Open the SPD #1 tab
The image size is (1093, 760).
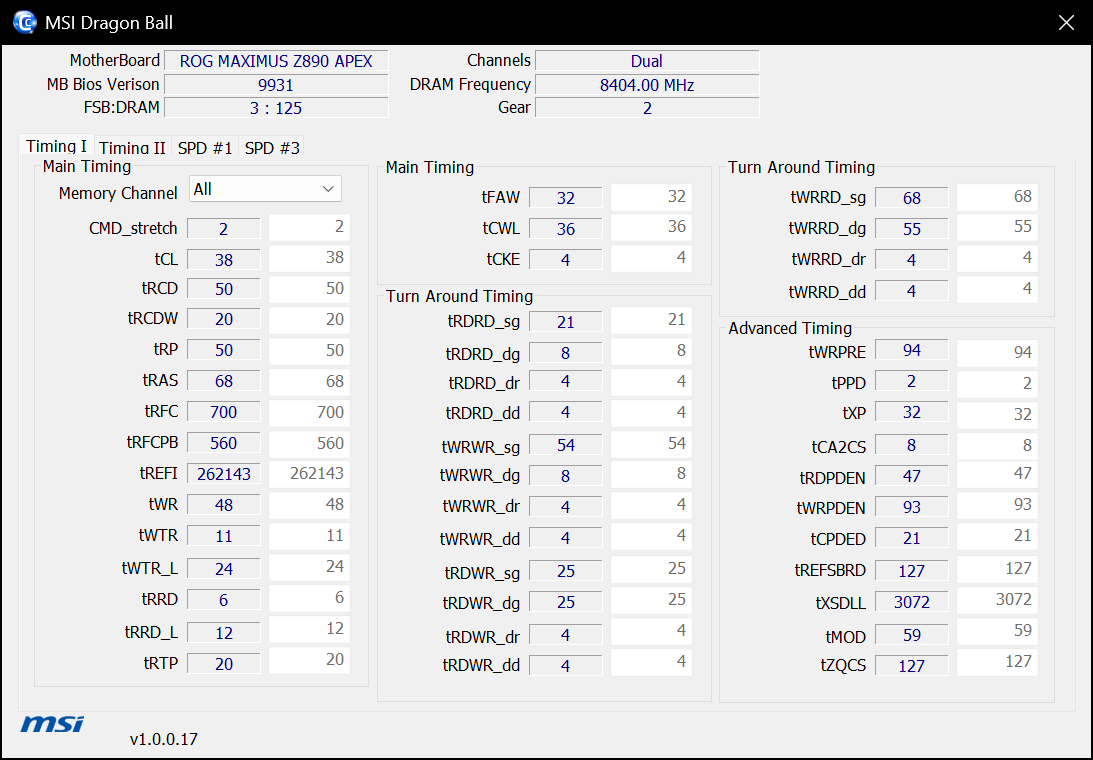(x=204, y=148)
